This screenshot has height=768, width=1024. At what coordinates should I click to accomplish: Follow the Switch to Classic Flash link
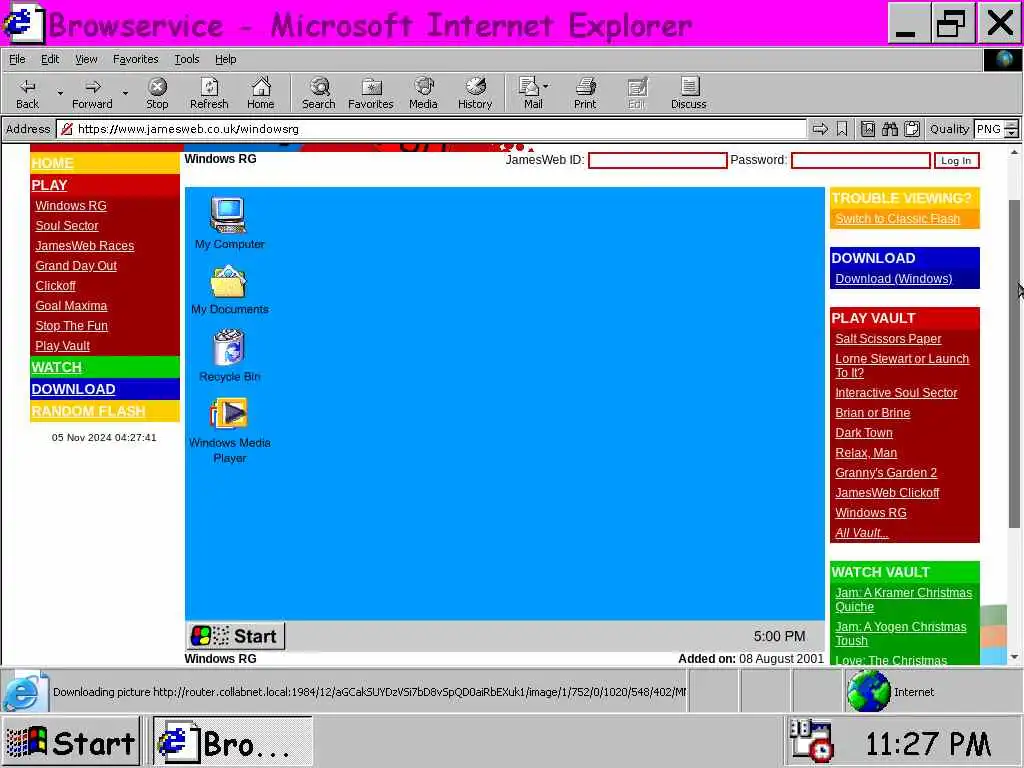click(897, 219)
